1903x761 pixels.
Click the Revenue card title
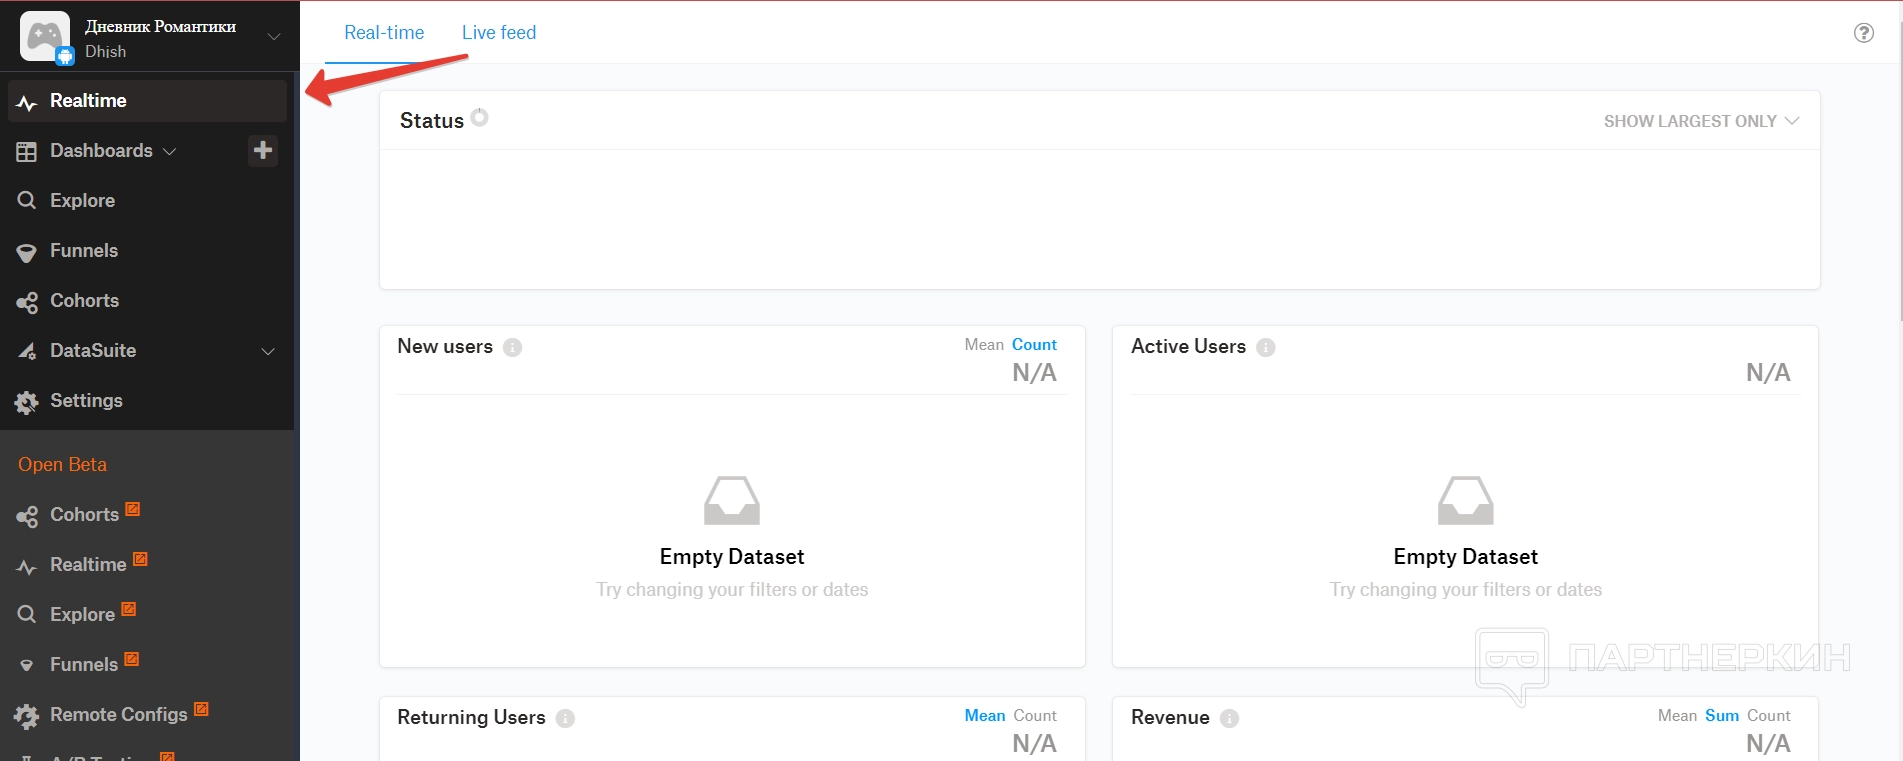point(1170,718)
